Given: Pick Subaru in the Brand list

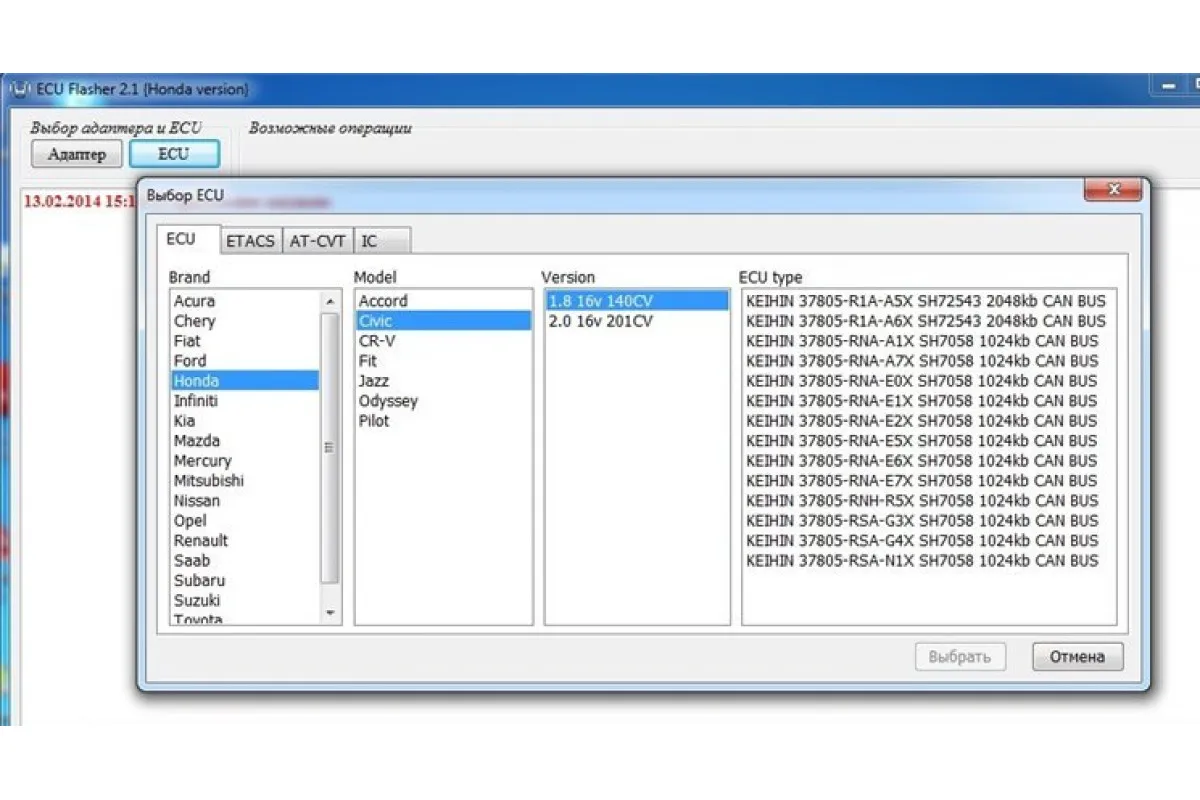Looking at the screenshot, I should 199,581.
